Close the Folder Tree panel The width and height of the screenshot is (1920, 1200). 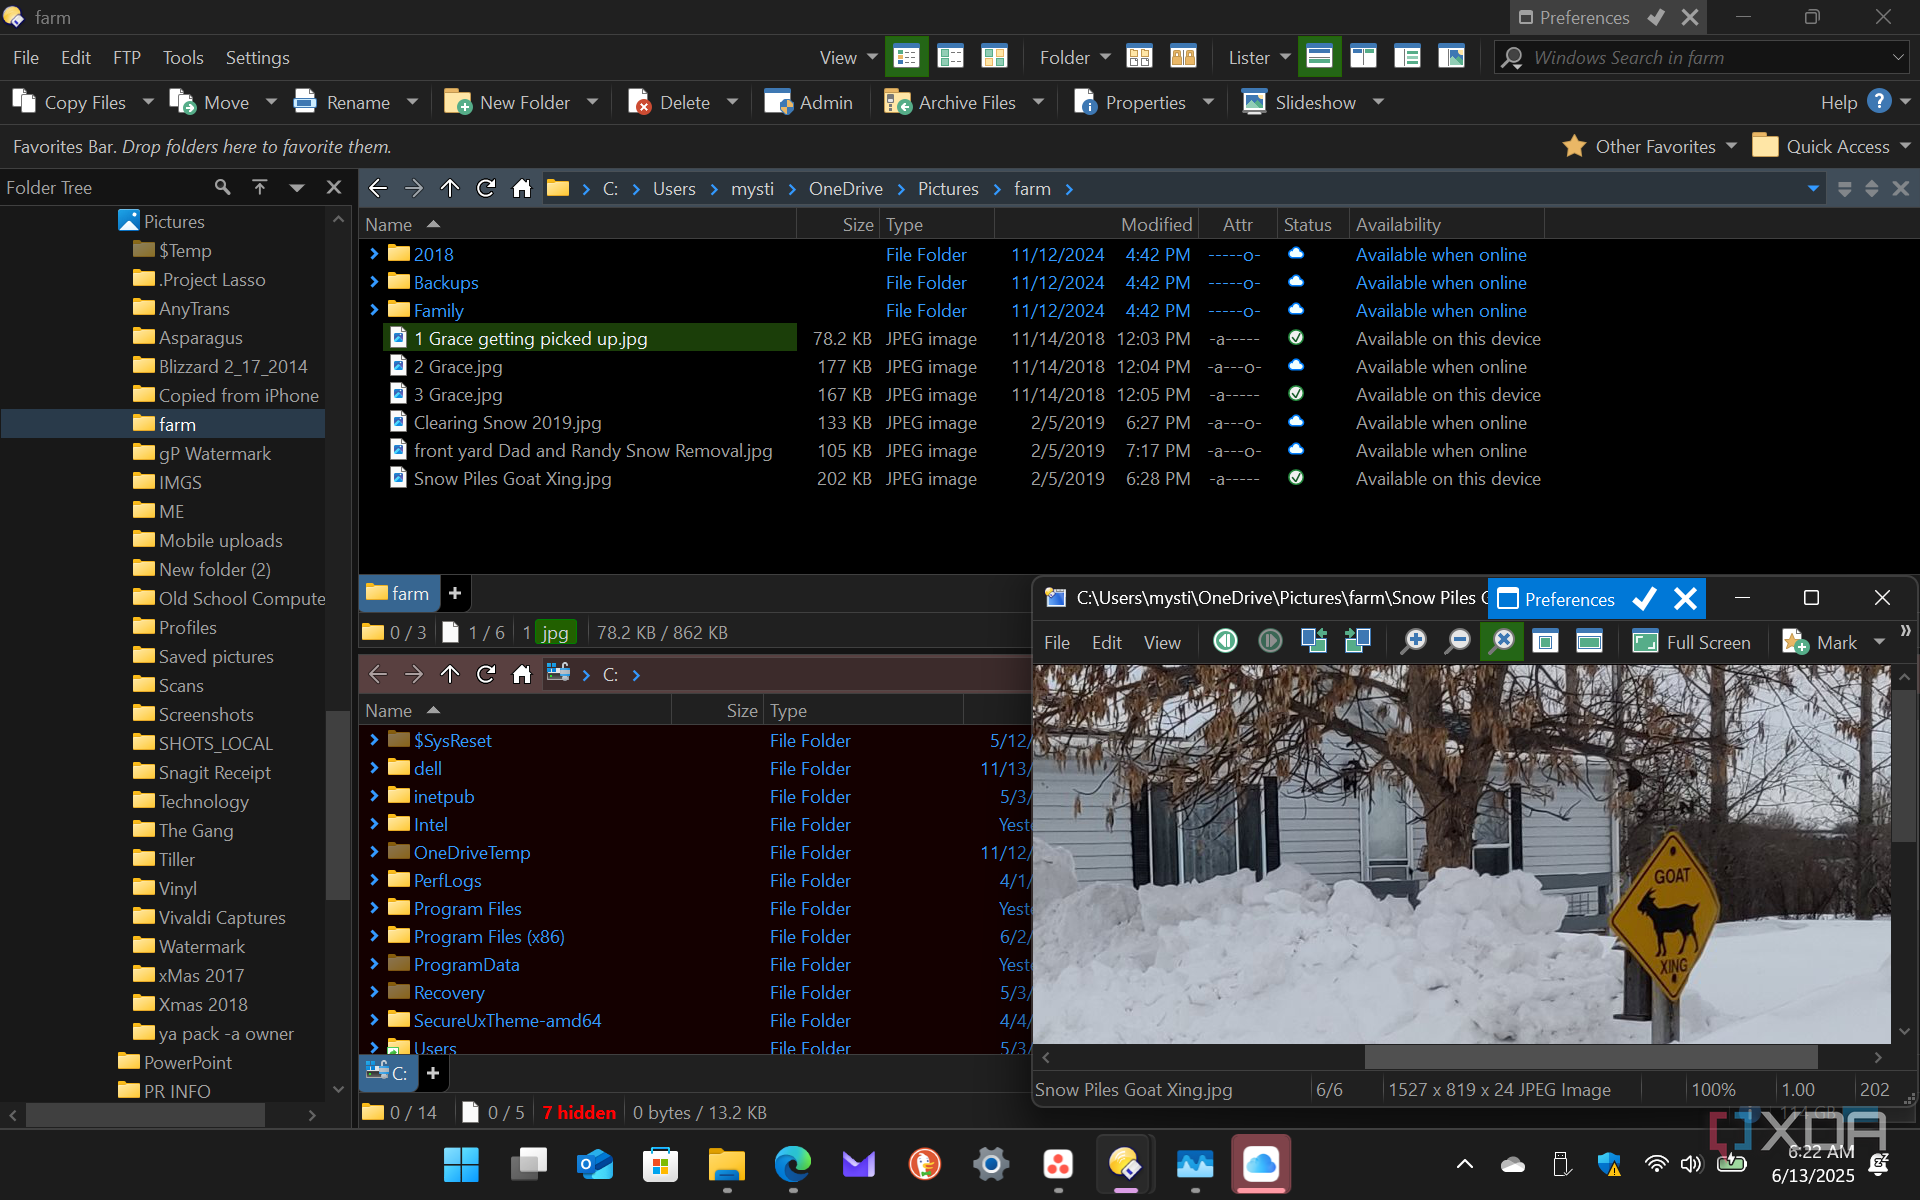(334, 187)
